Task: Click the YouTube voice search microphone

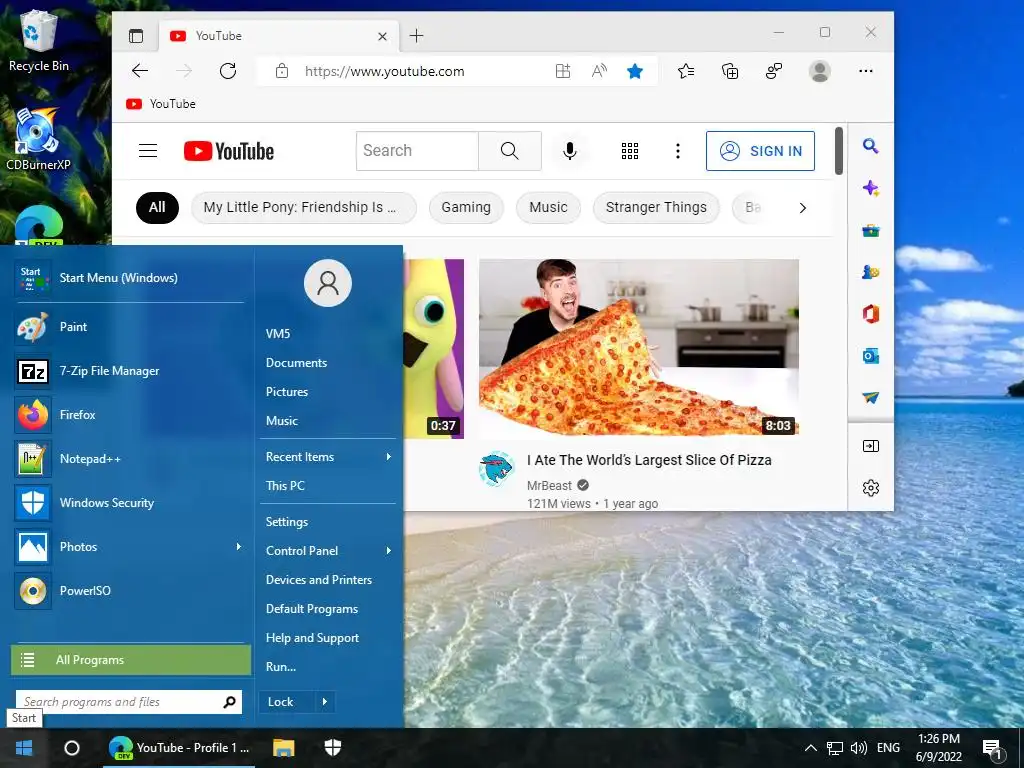Action: click(569, 151)
